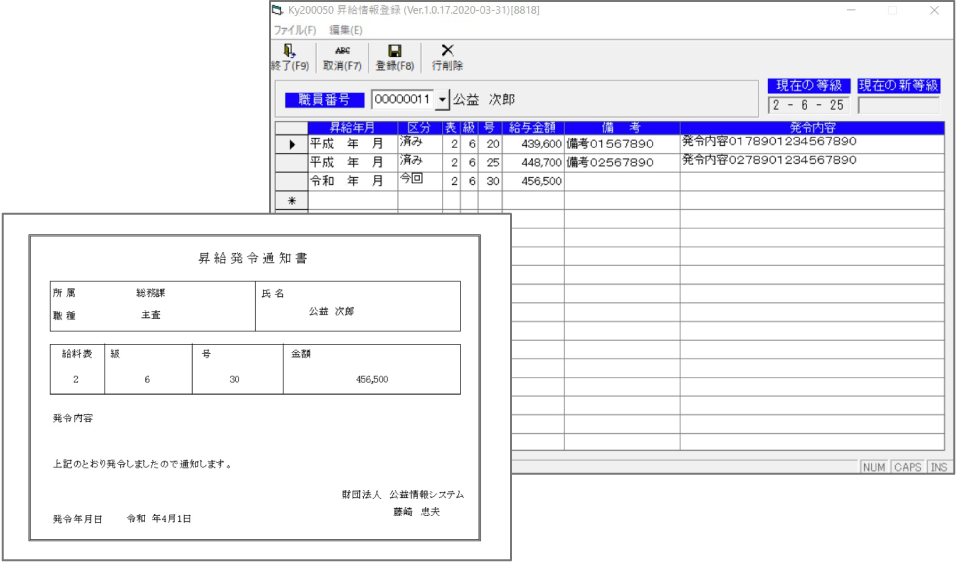Click the 発令内容 column header
This screenshot has width=956, height=562.
click(811, 128)
